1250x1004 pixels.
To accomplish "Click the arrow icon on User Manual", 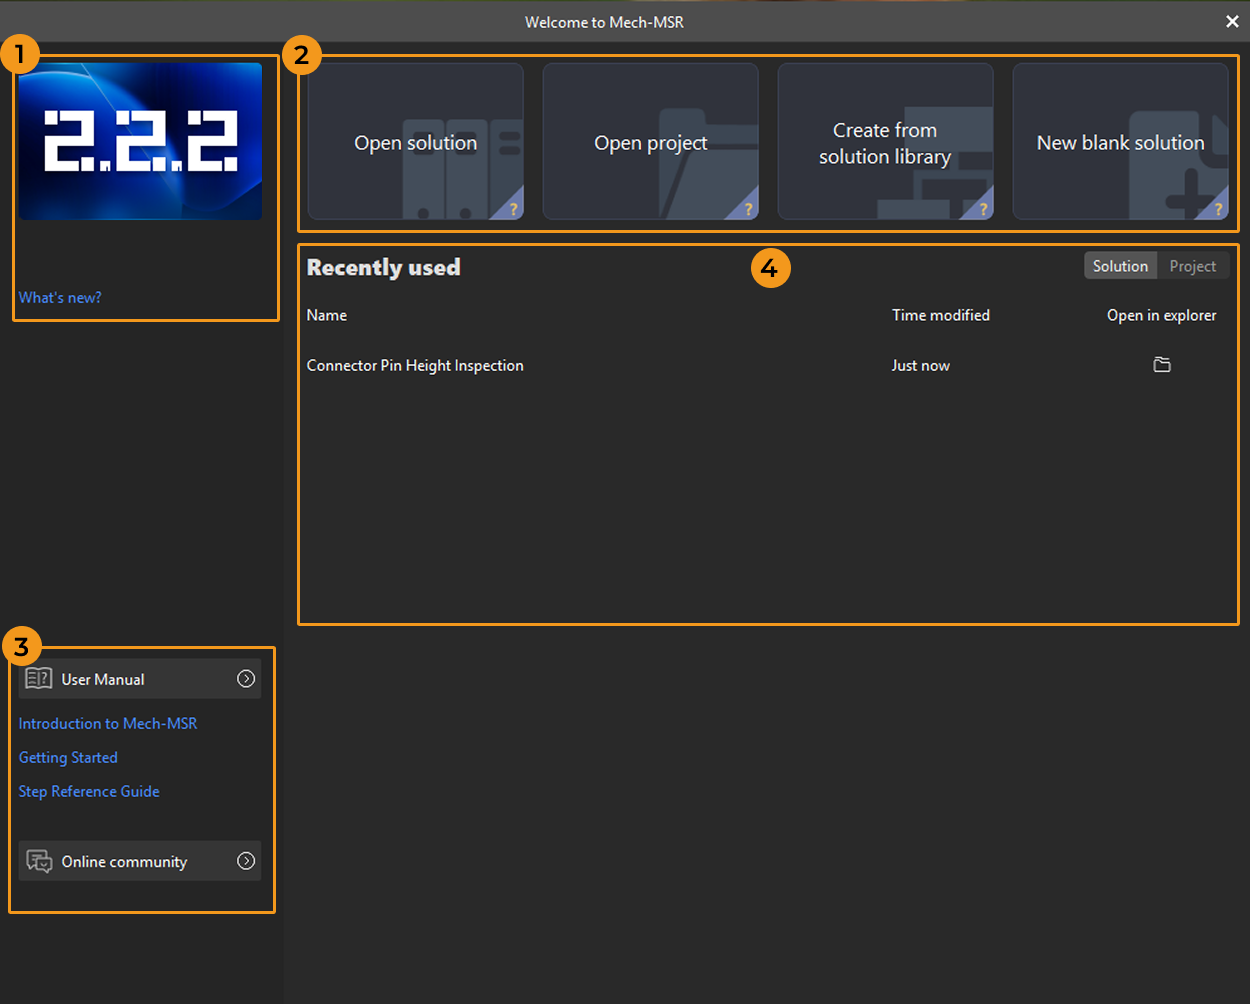I will click(246, 679).
